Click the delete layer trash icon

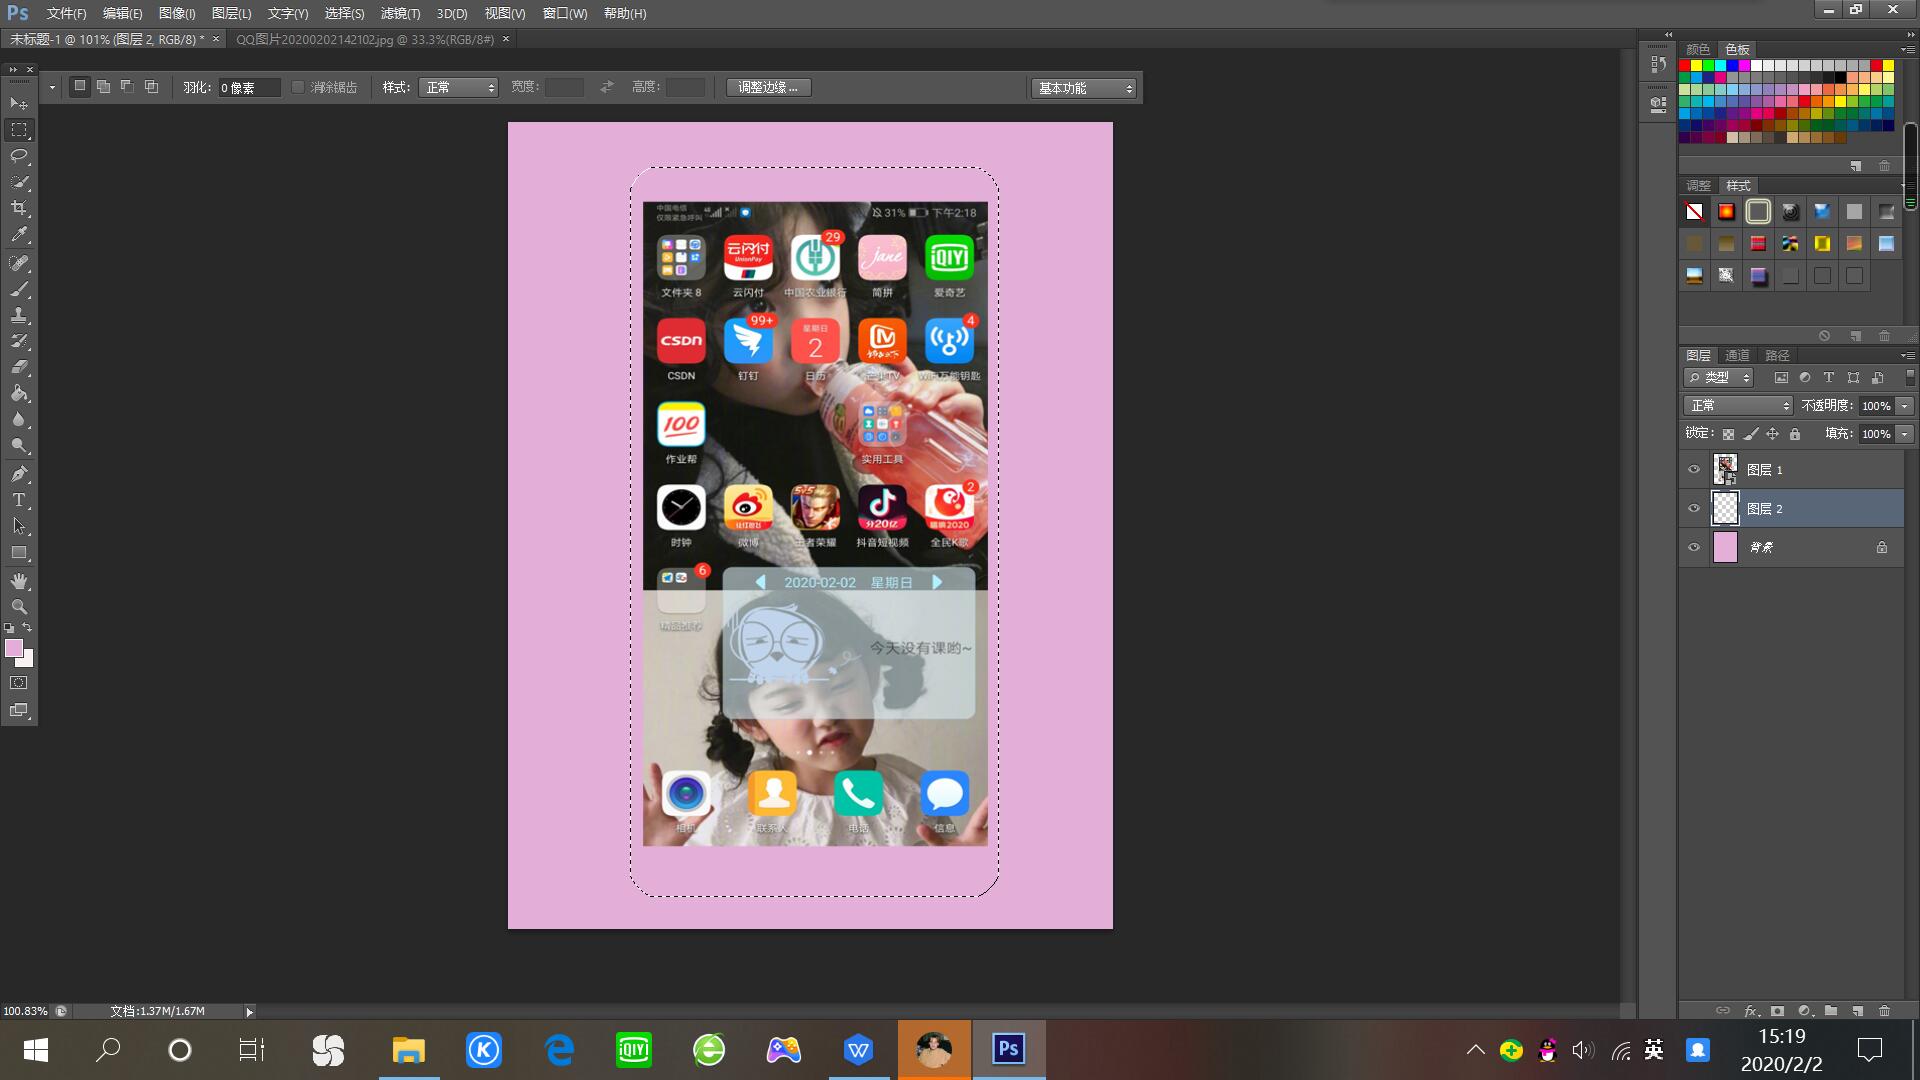(x=1884, y=1011)
